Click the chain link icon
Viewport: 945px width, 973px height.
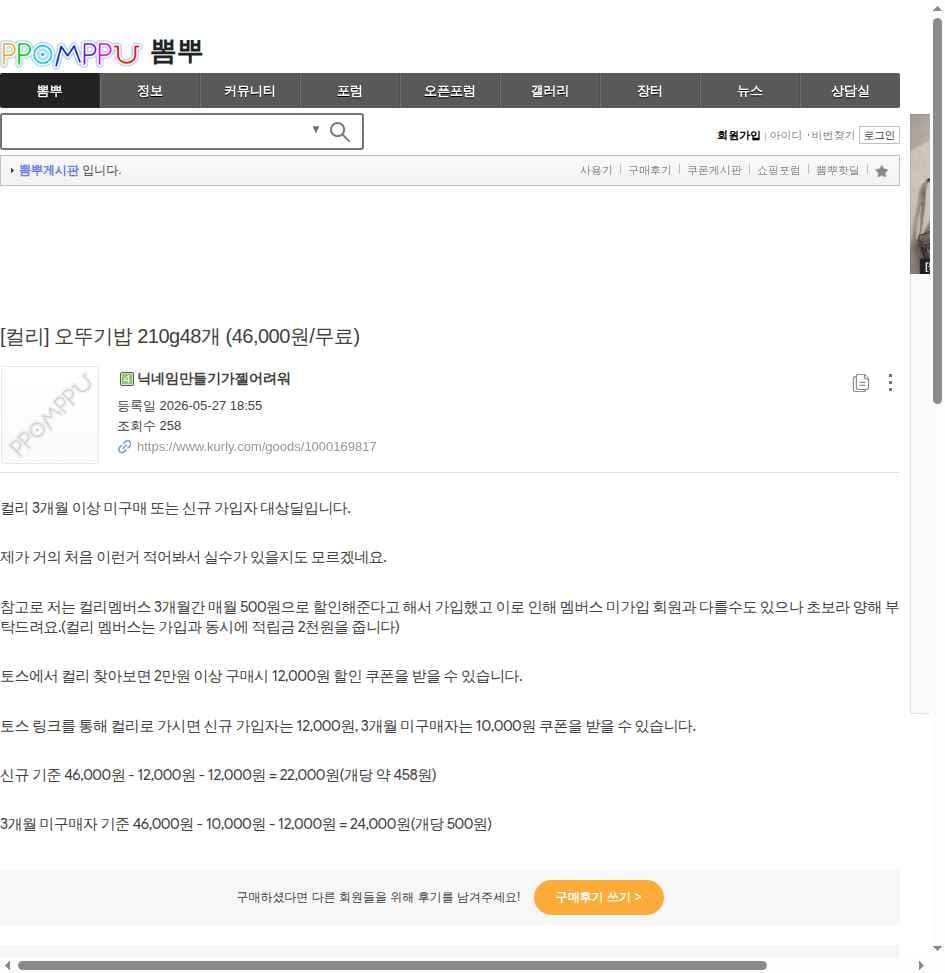point(125,447)
